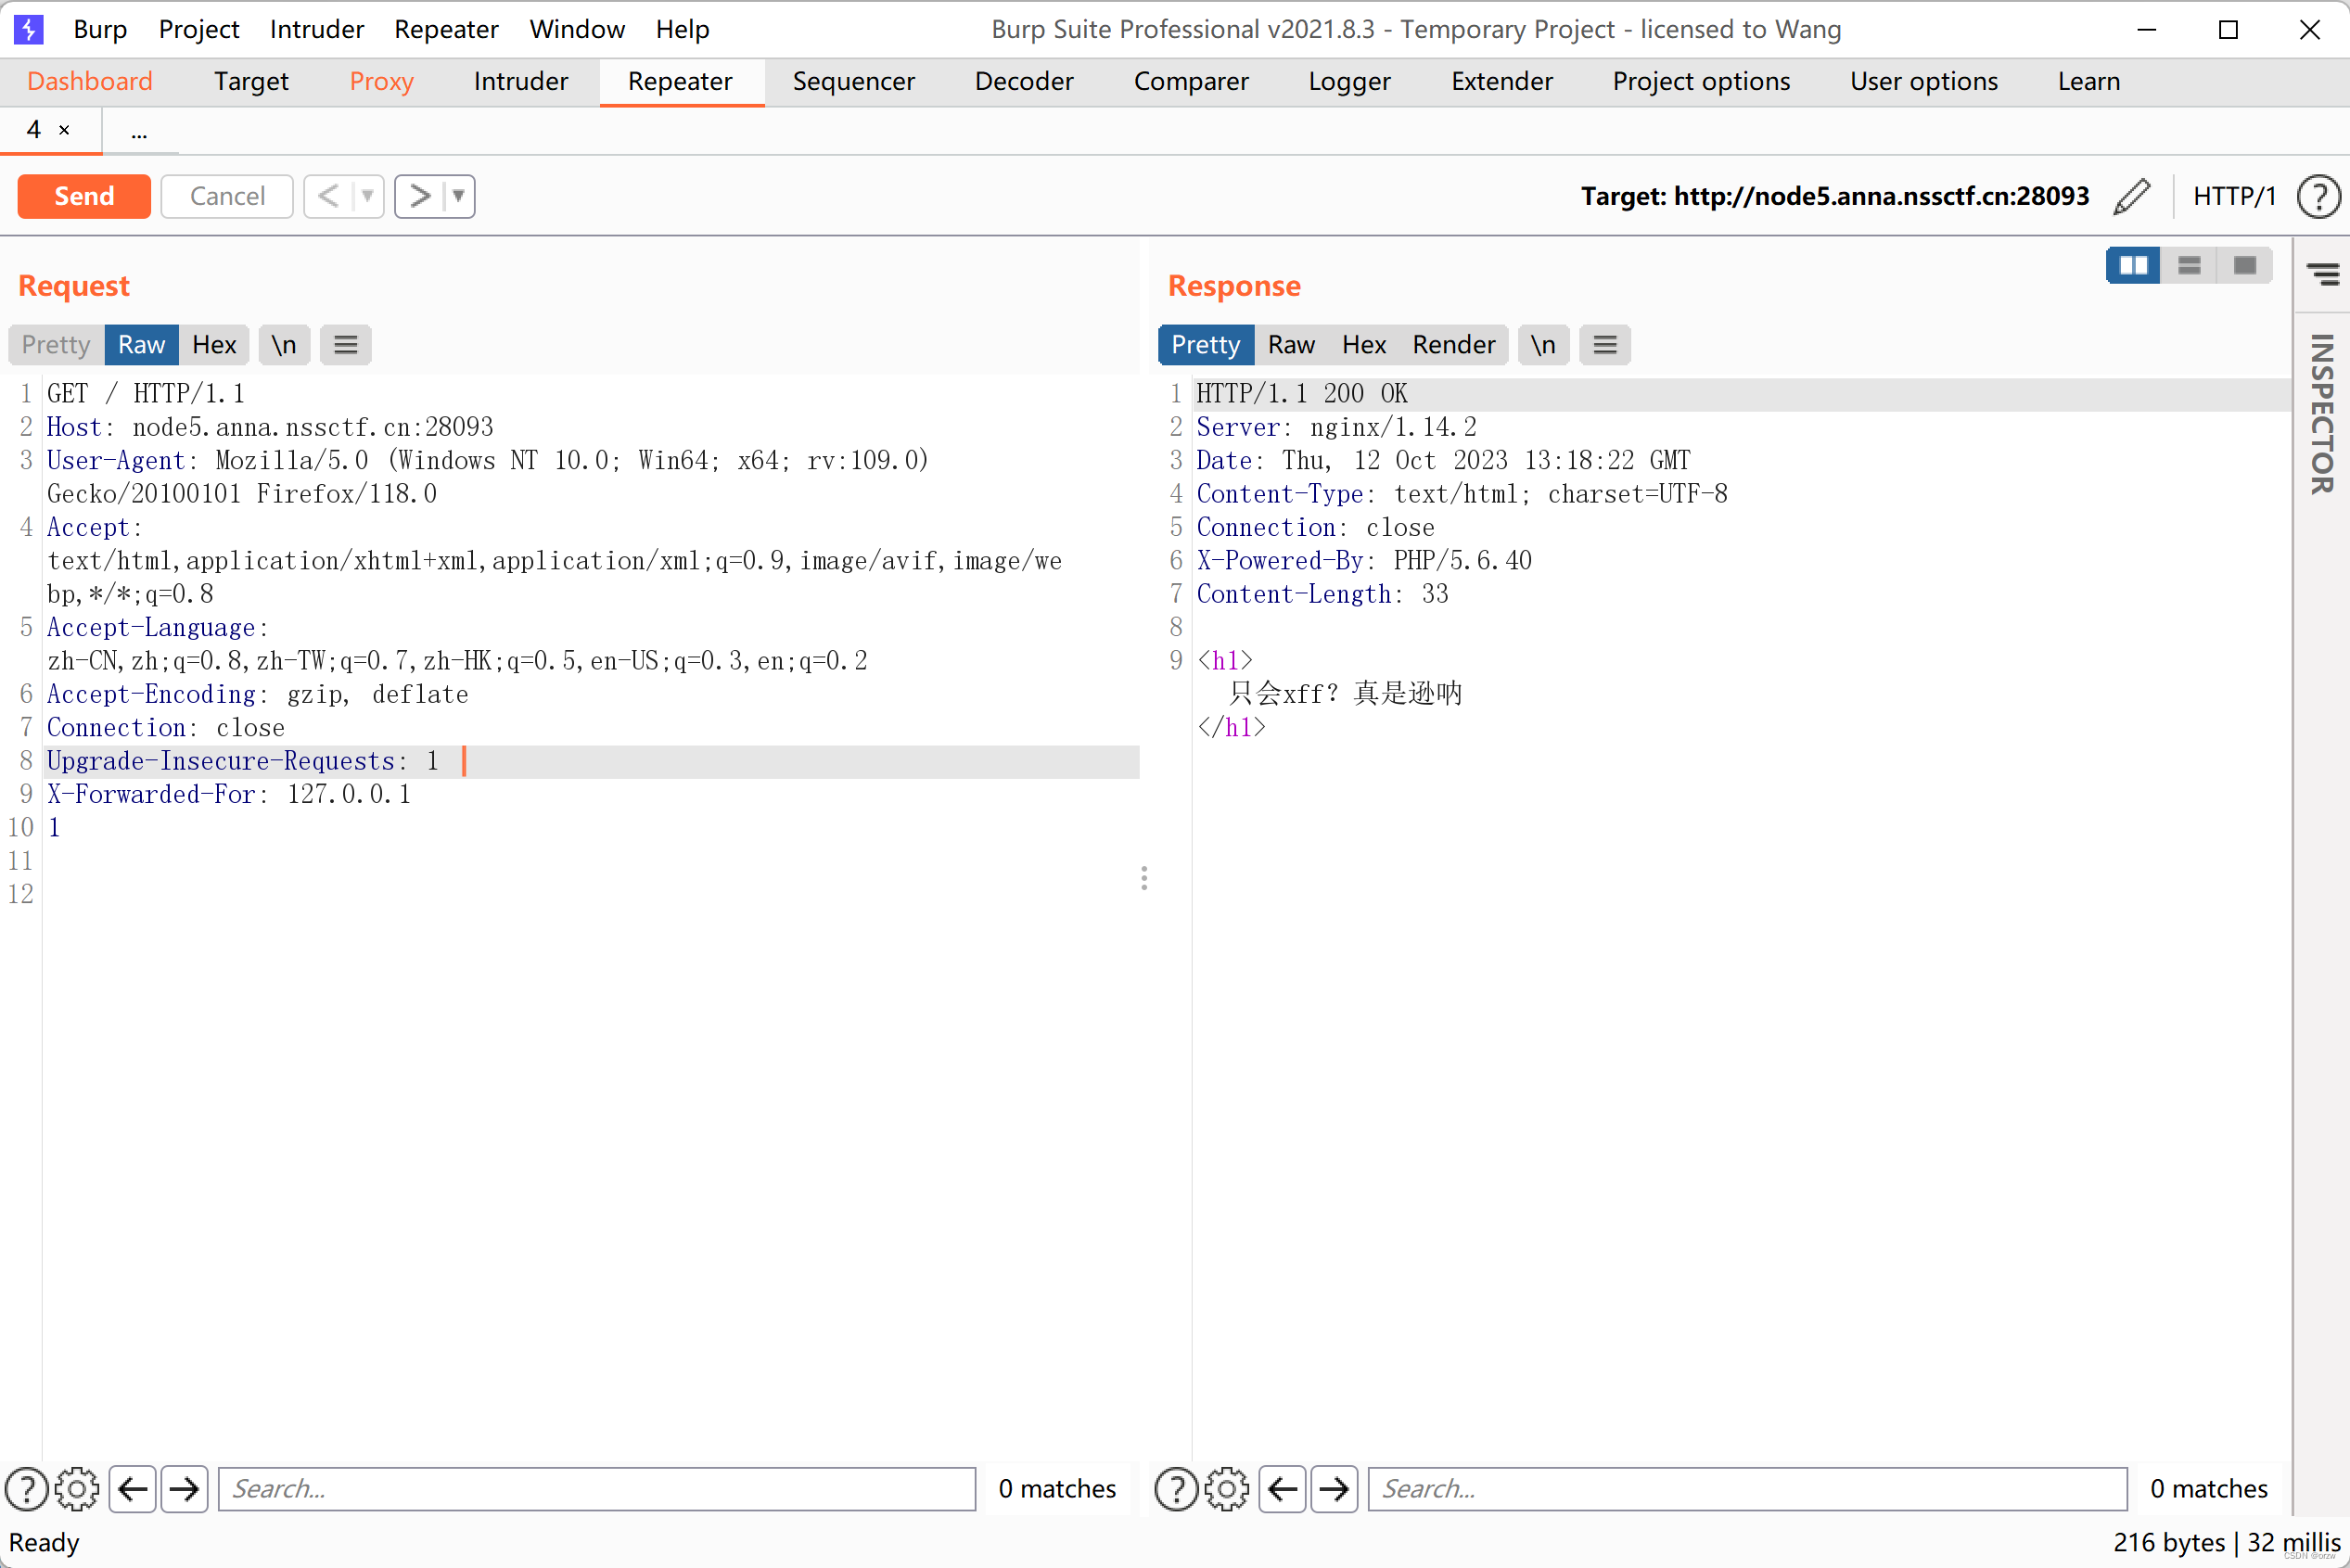Click the pencil icon to edit target
2350x1568 pixels.
[2131, 196]
